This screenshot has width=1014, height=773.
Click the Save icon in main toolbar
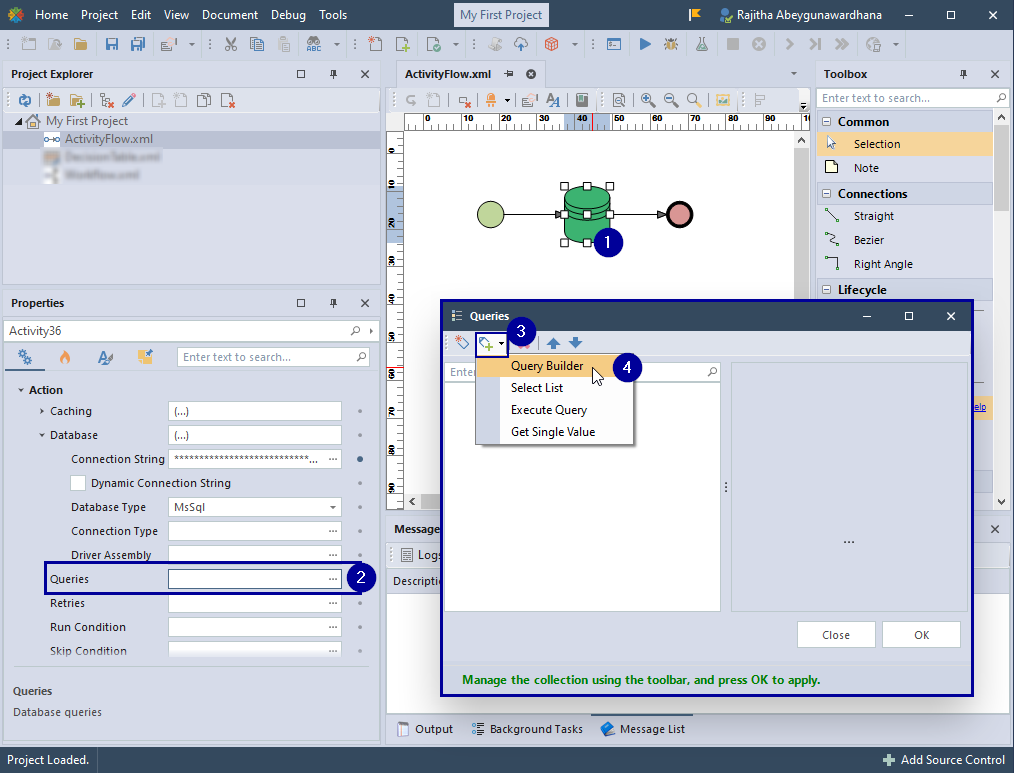pyautogui.click(x=112, y=44)
